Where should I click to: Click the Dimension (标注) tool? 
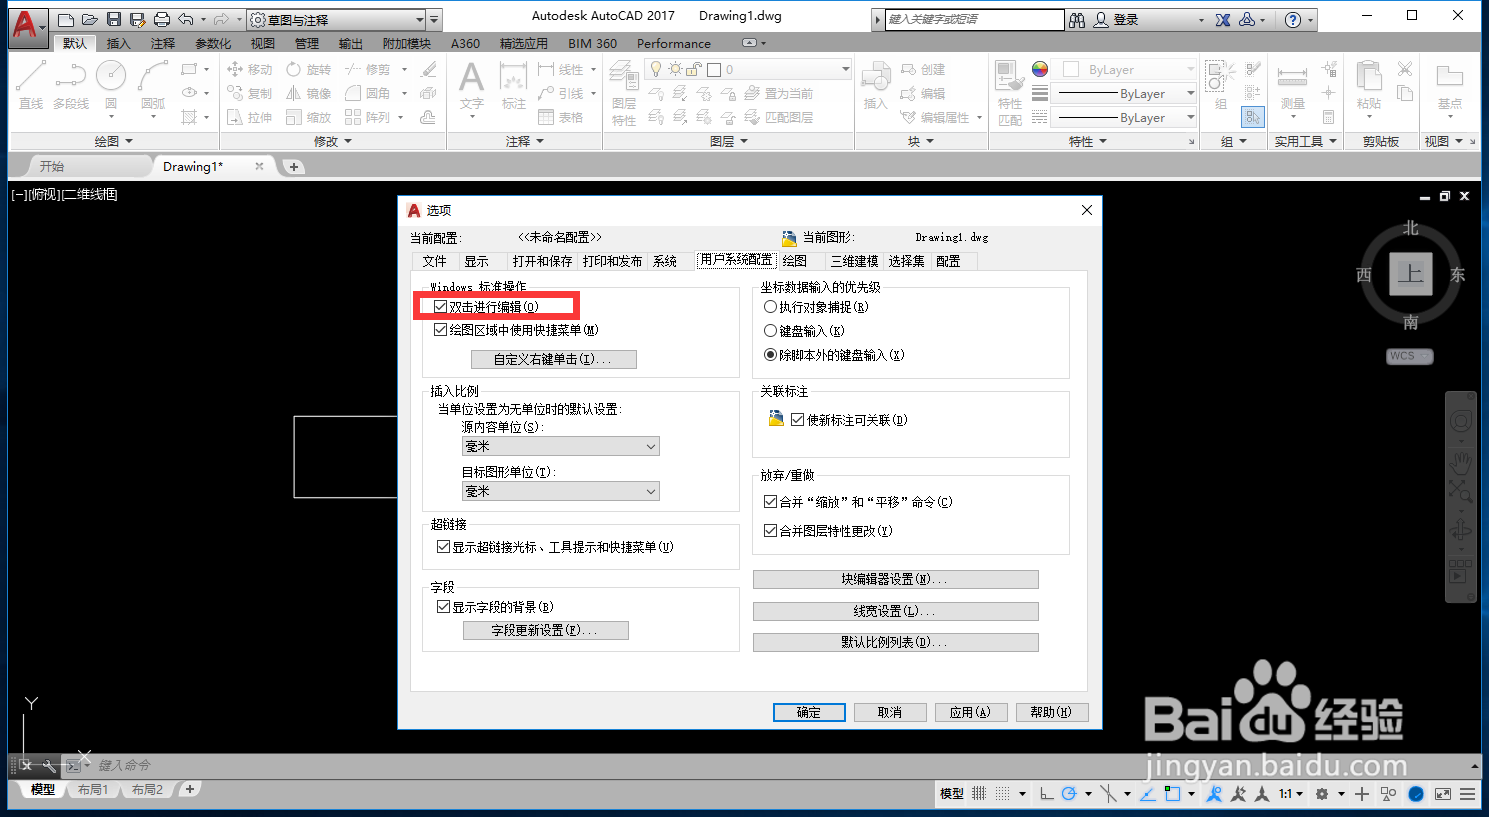[513, 87]
